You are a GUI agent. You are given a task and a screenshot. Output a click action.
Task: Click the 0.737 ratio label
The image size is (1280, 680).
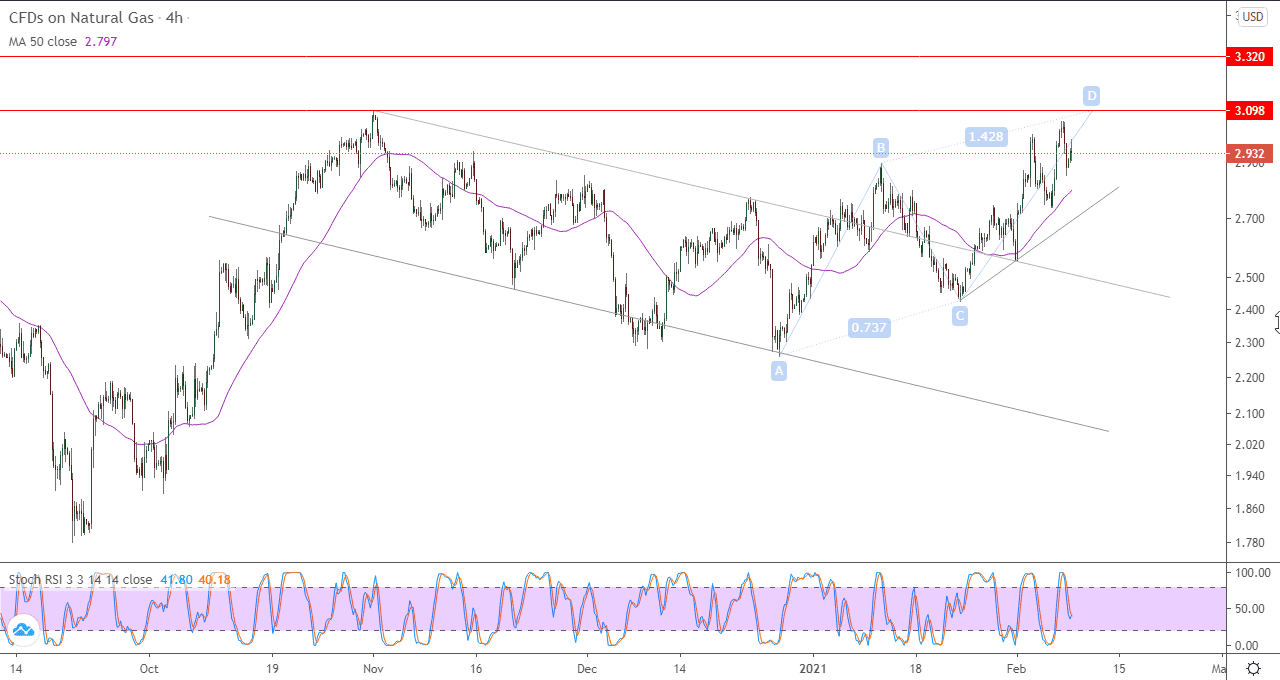[x=868, y=327]
